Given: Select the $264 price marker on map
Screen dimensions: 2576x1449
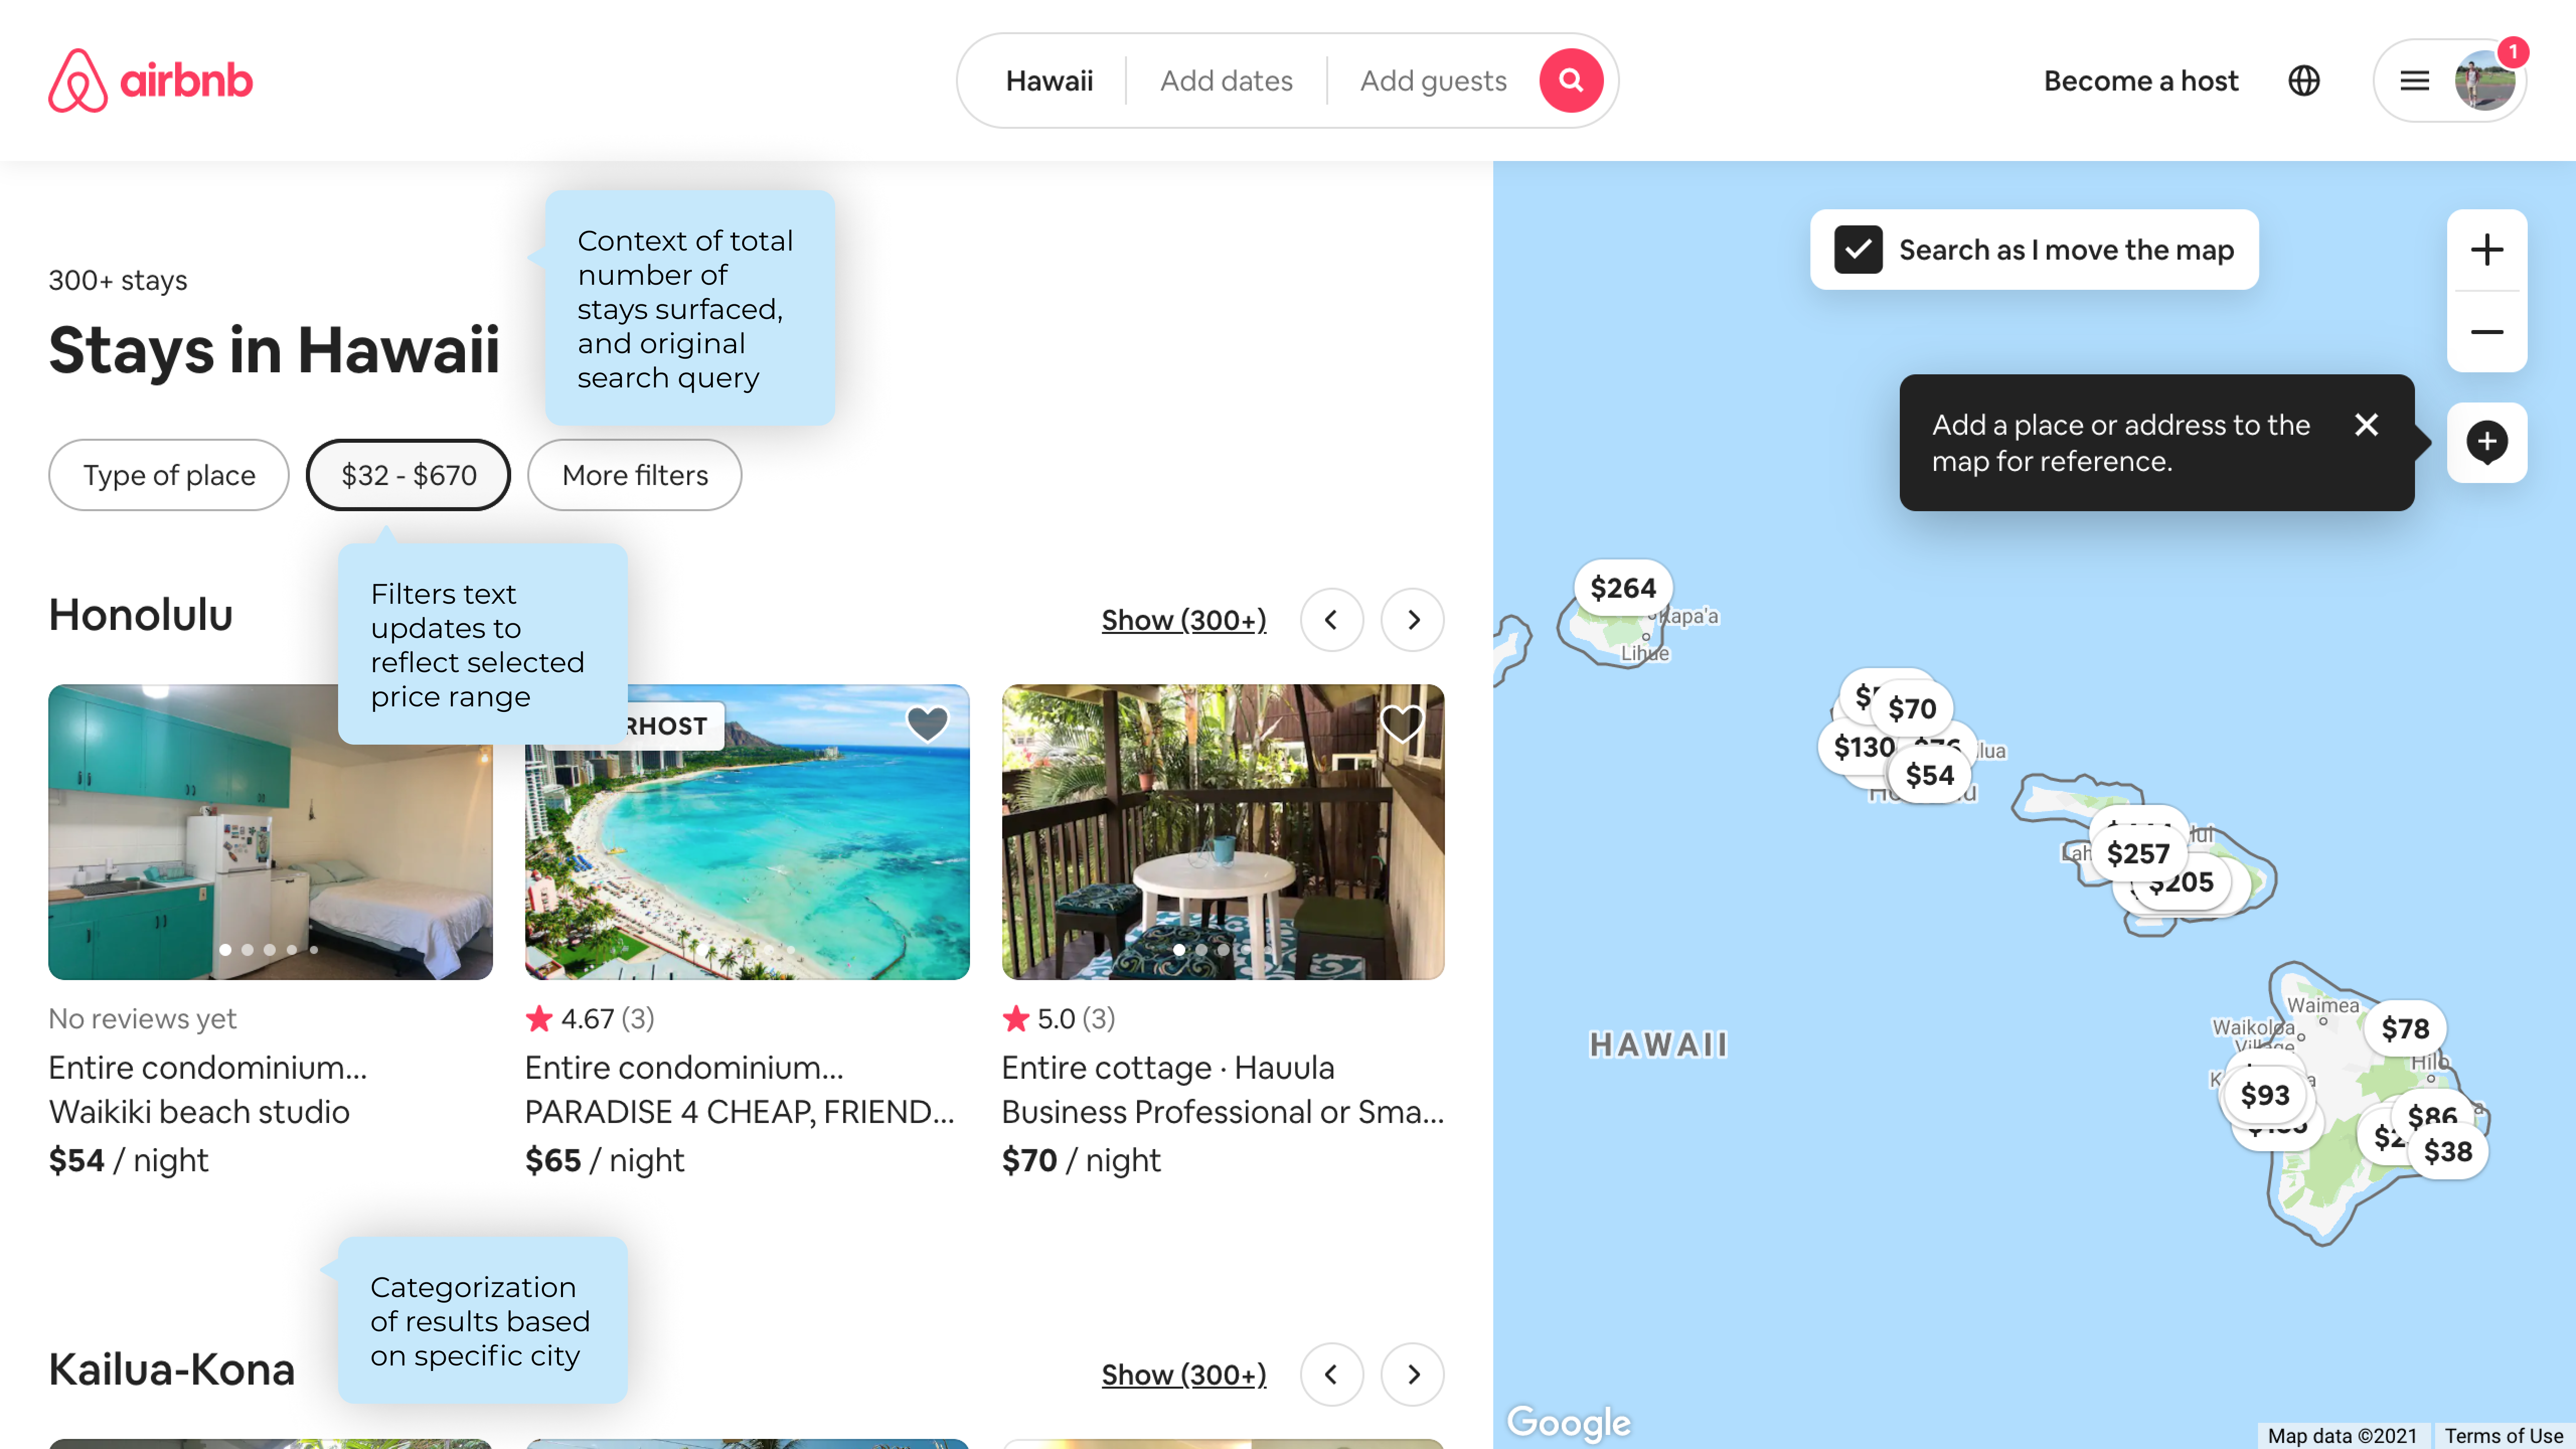Looking at the screenshot, I should 1623,588.
